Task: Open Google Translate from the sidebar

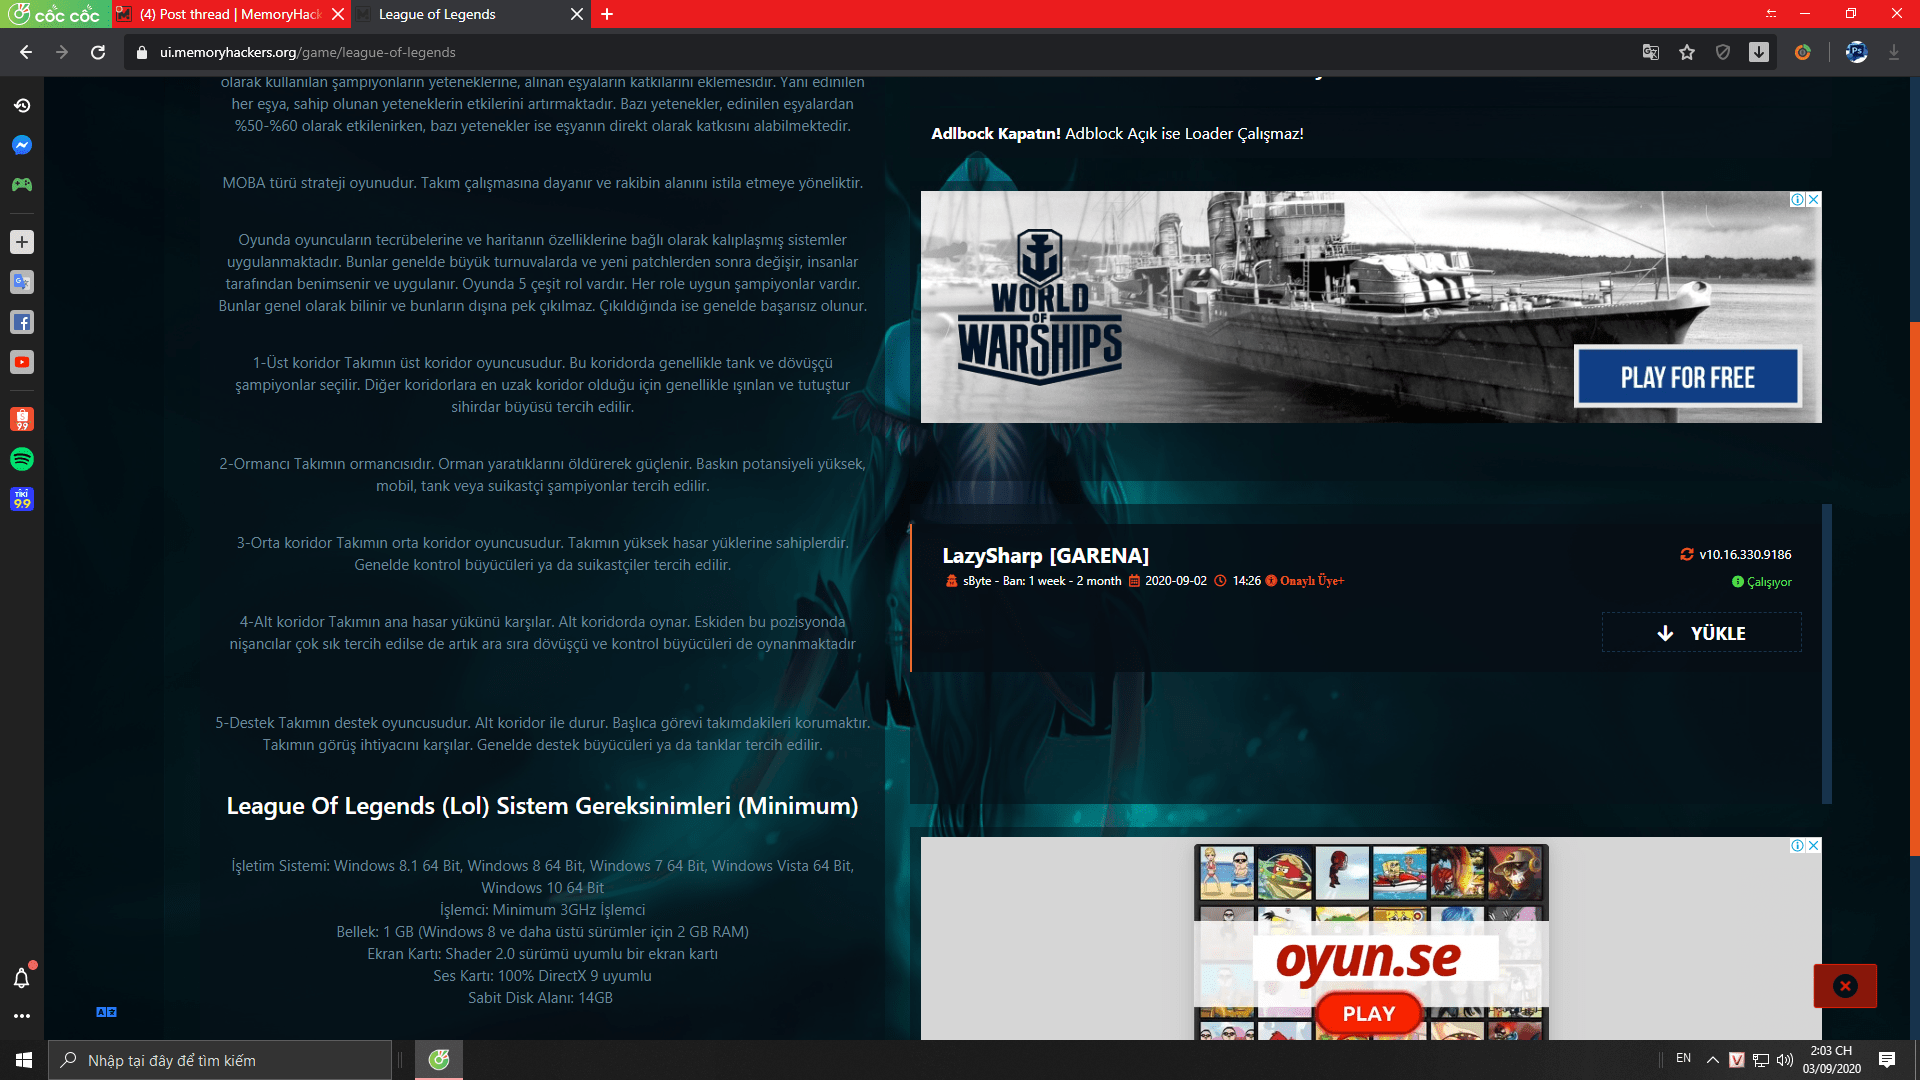Action: click(x=22, y=282)
